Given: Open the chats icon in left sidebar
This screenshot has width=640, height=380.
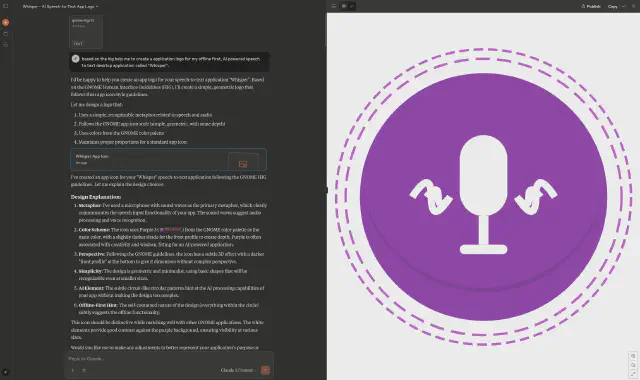Looking at the screenshot, I should click(6, 34).
